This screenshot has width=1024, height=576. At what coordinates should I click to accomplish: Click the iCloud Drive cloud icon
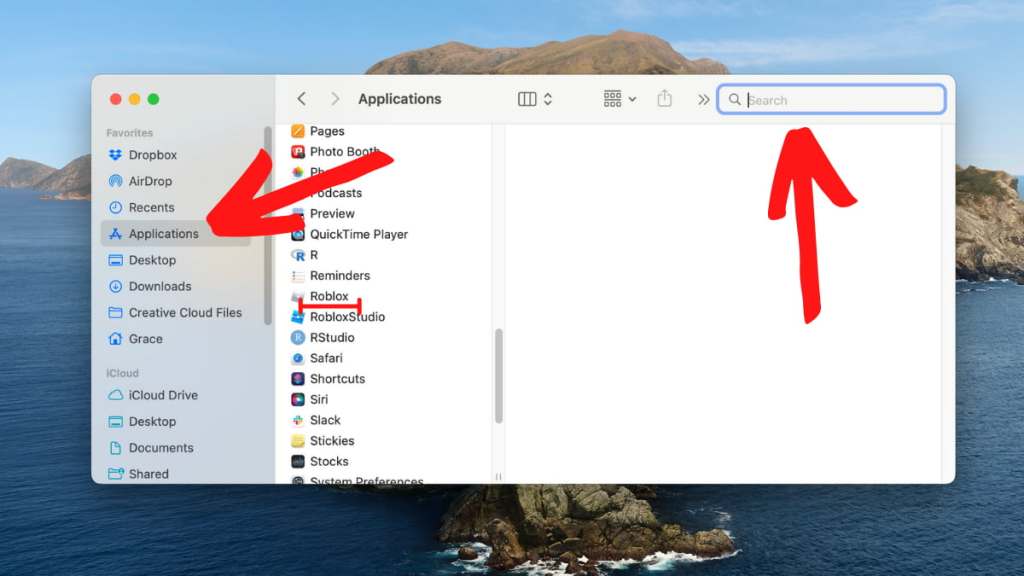coord(116,395)
